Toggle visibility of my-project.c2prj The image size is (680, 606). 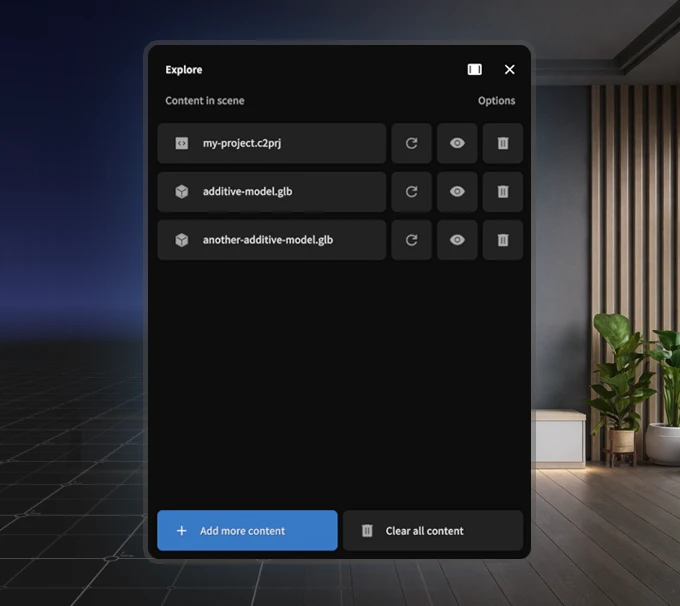click(x=457, y=143)
